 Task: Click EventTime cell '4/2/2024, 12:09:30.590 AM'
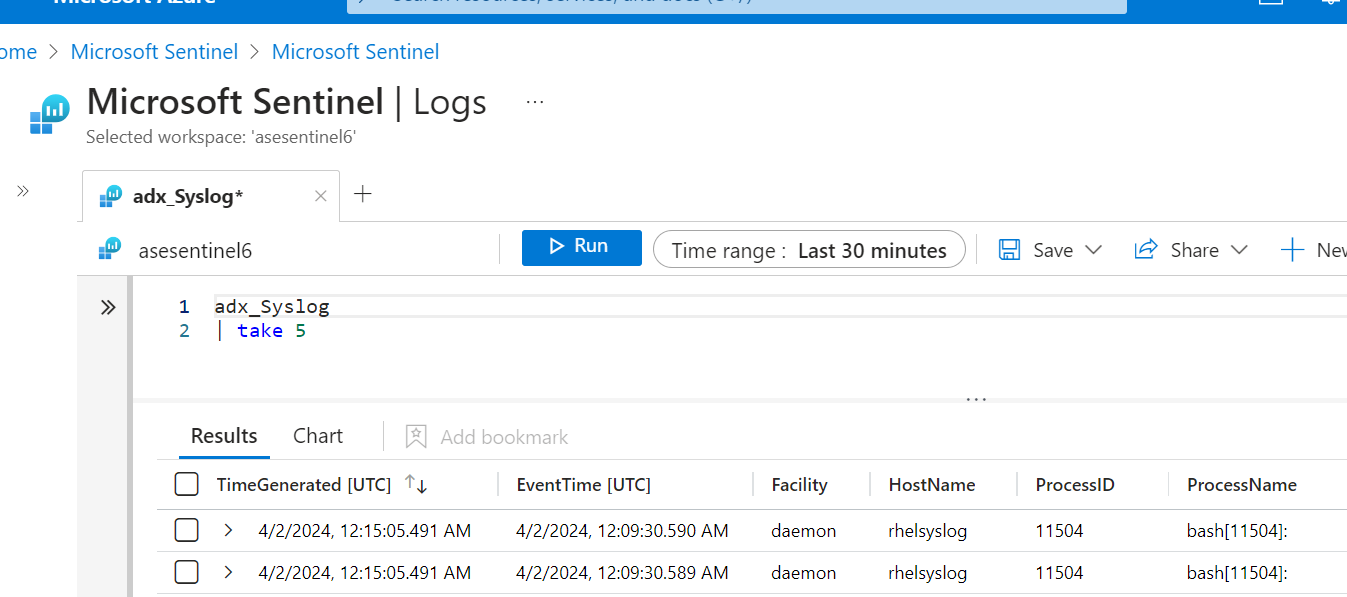coord(622,530)
